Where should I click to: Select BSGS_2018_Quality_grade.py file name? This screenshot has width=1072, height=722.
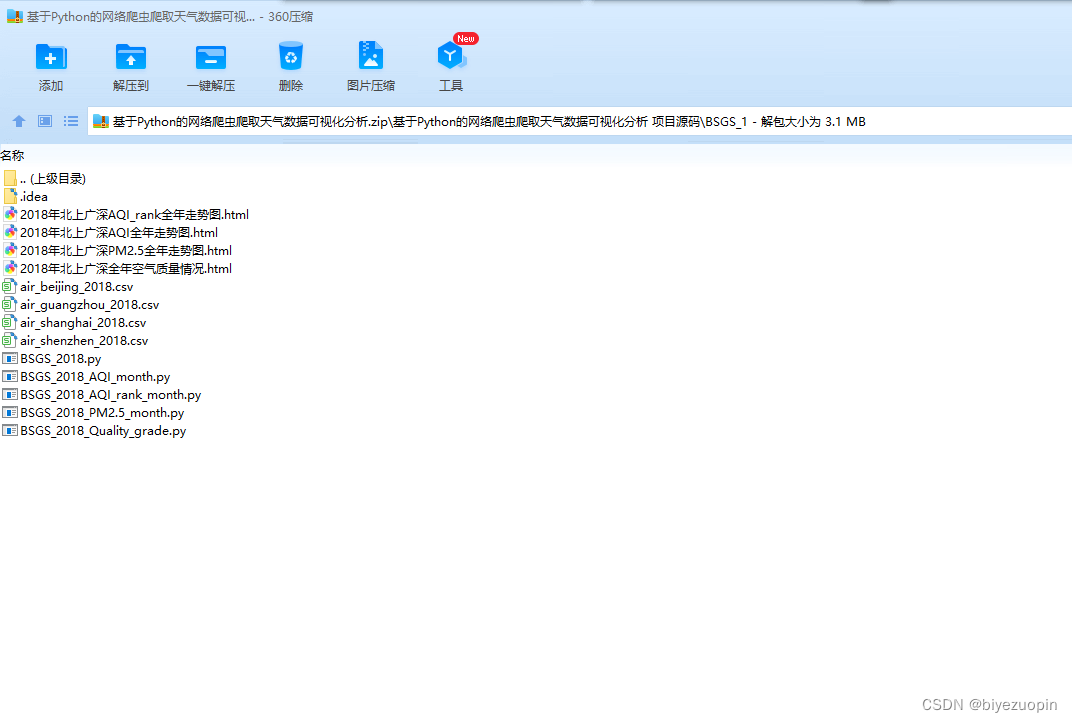(103, 431)
